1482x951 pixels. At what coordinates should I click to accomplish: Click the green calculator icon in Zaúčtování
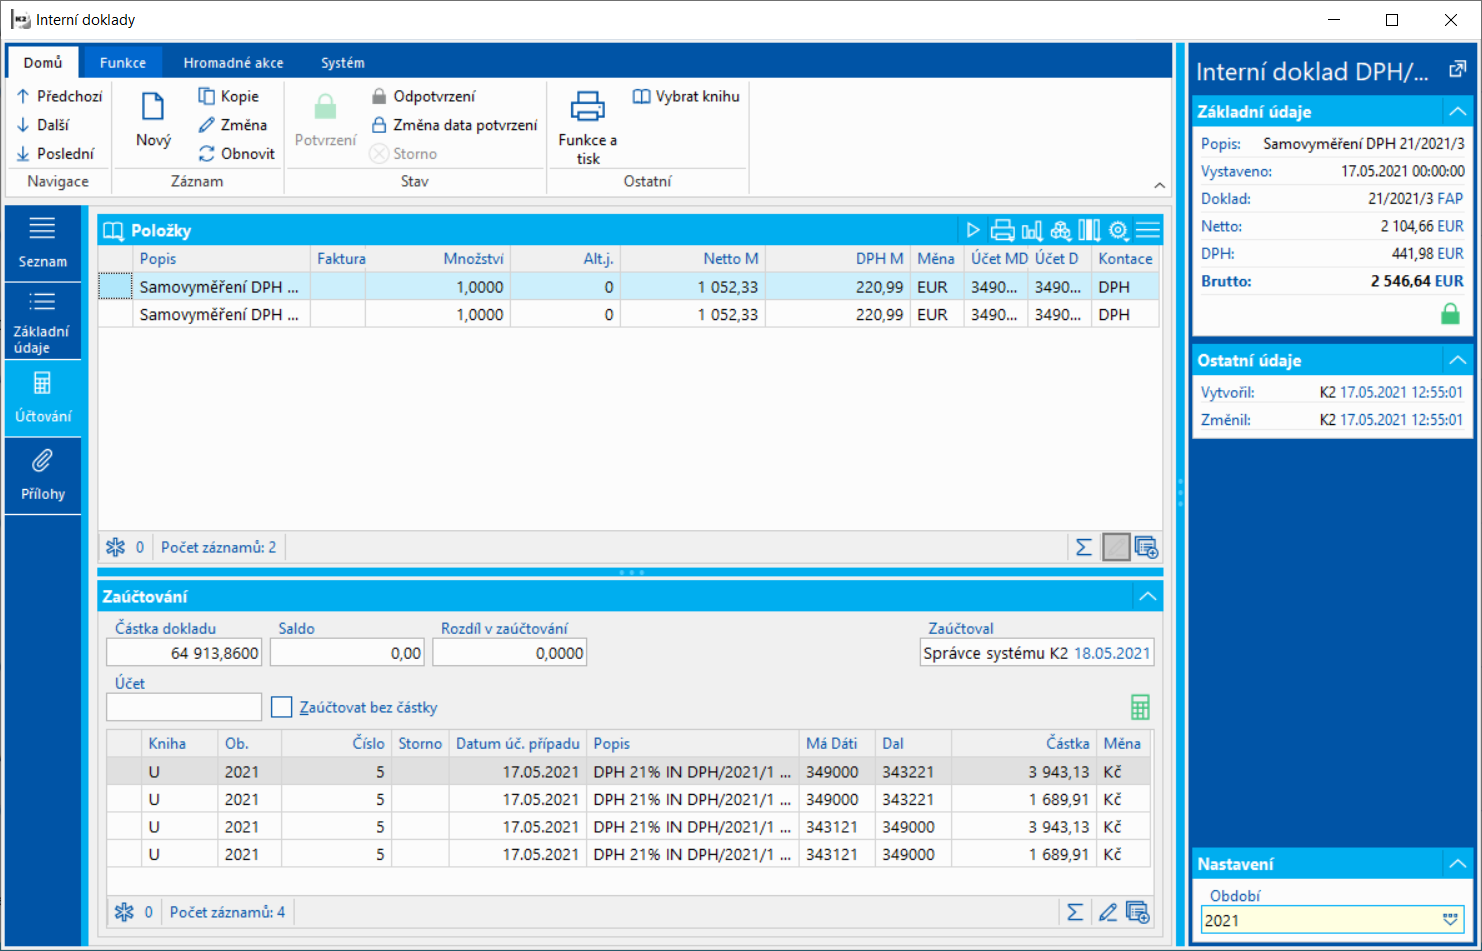[1139, 707]
